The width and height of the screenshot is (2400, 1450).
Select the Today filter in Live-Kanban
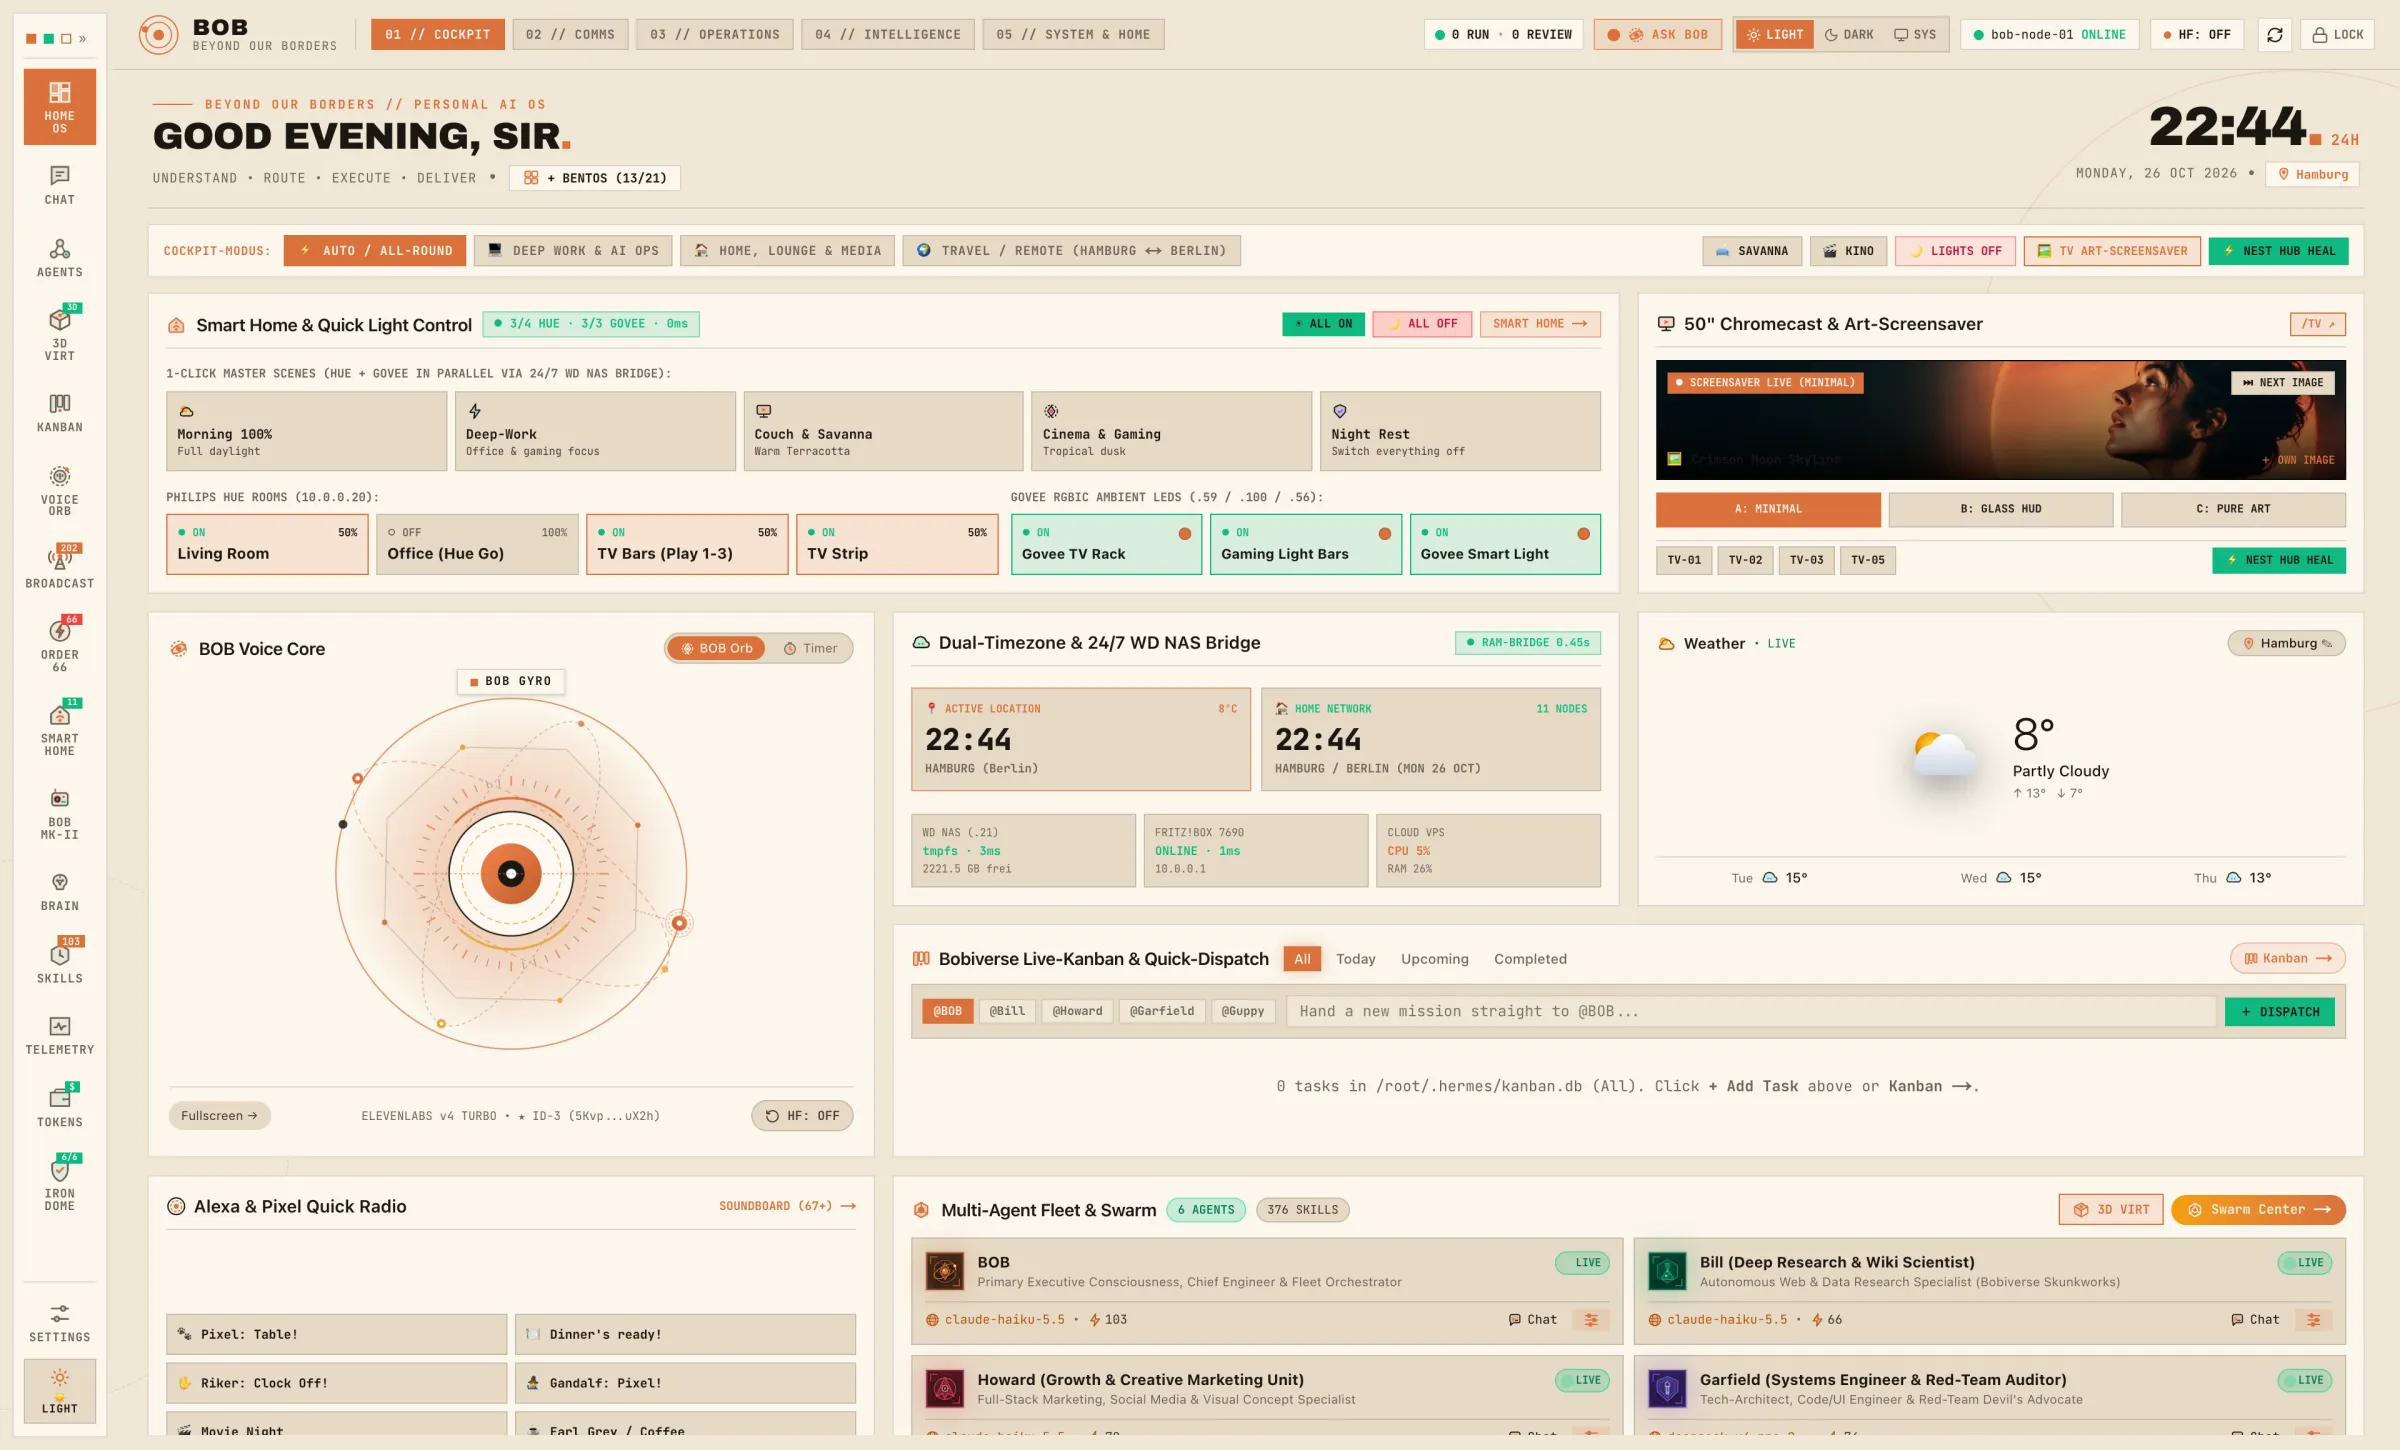point(1355,959)
